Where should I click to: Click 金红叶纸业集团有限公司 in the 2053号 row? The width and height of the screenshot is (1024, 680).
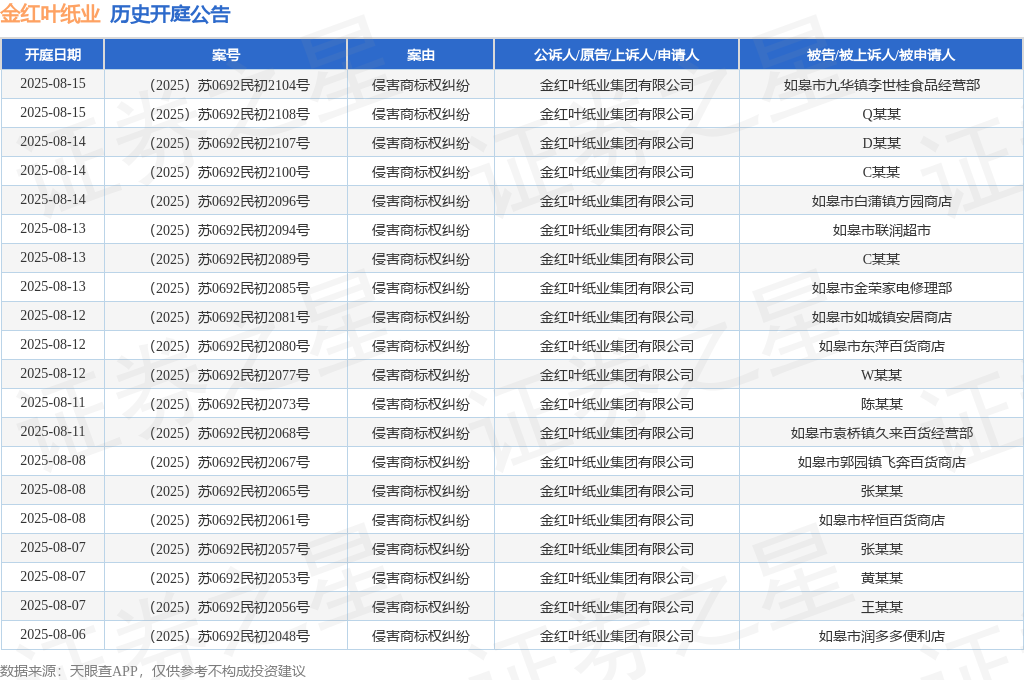(616, 578)
